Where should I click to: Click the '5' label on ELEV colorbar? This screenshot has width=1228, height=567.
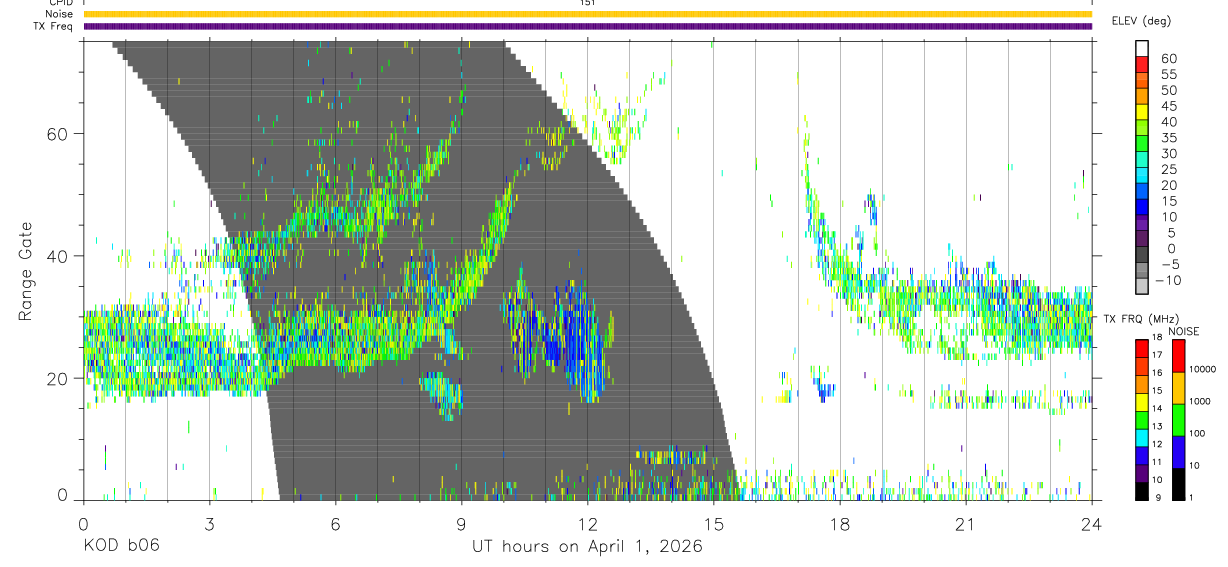point(1171,233)
